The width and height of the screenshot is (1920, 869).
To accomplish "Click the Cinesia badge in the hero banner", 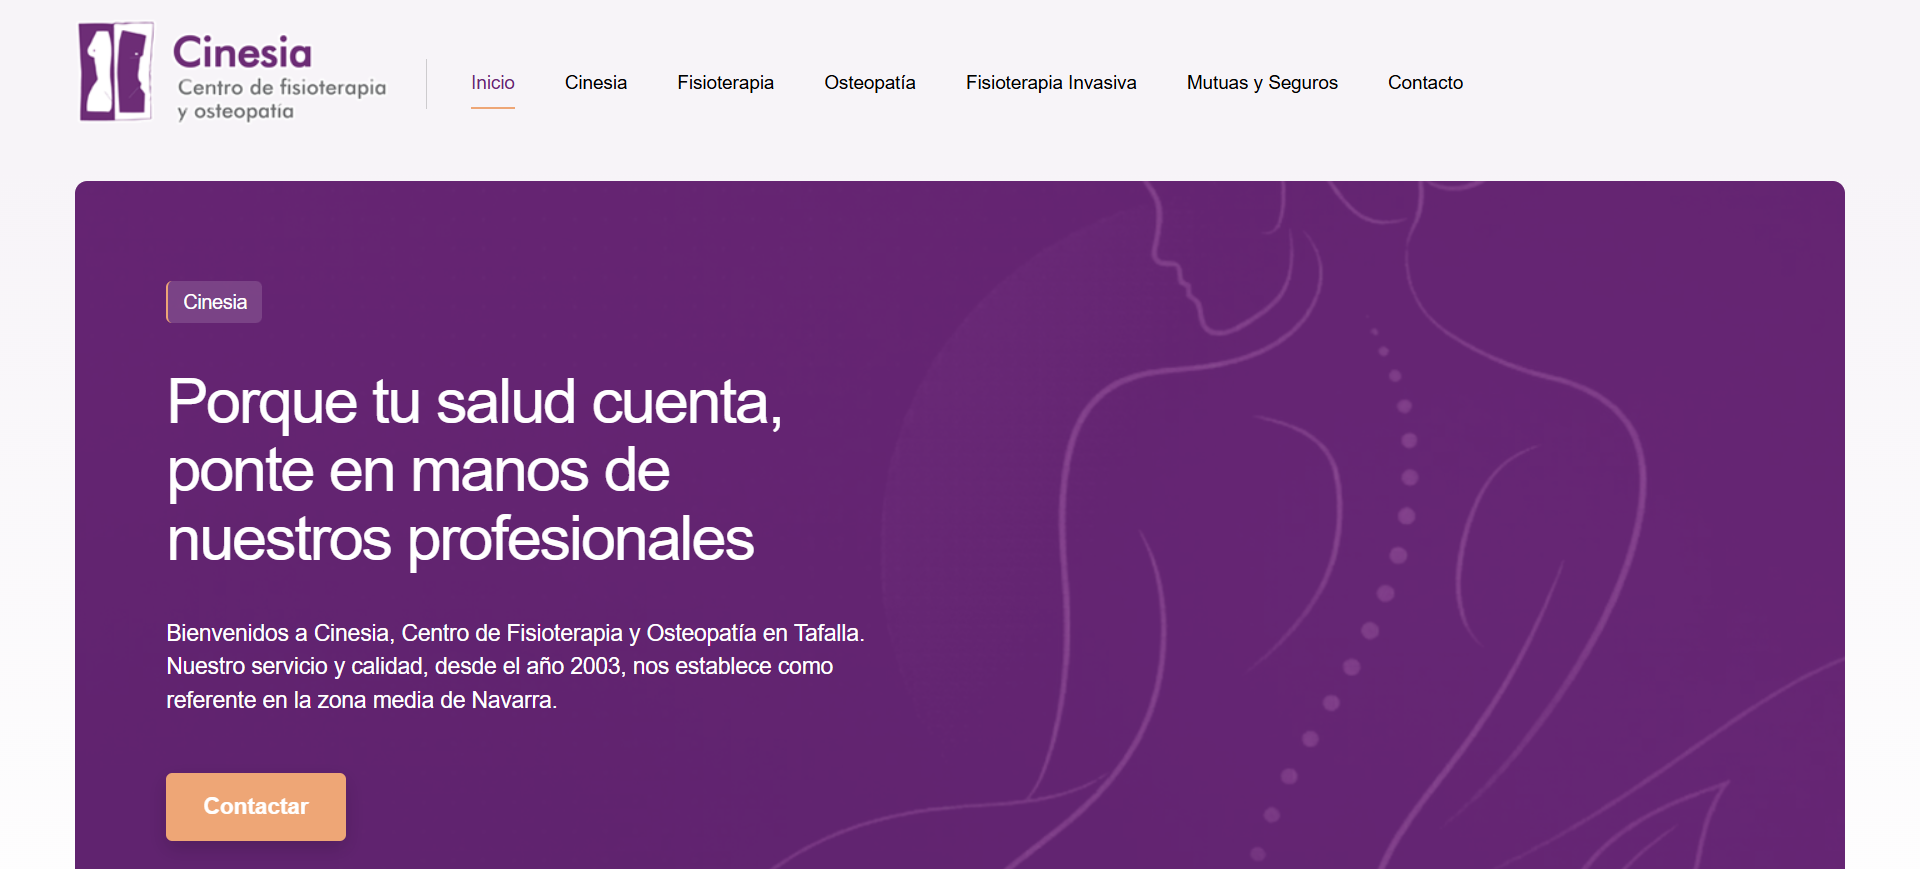I will (214, 302).
